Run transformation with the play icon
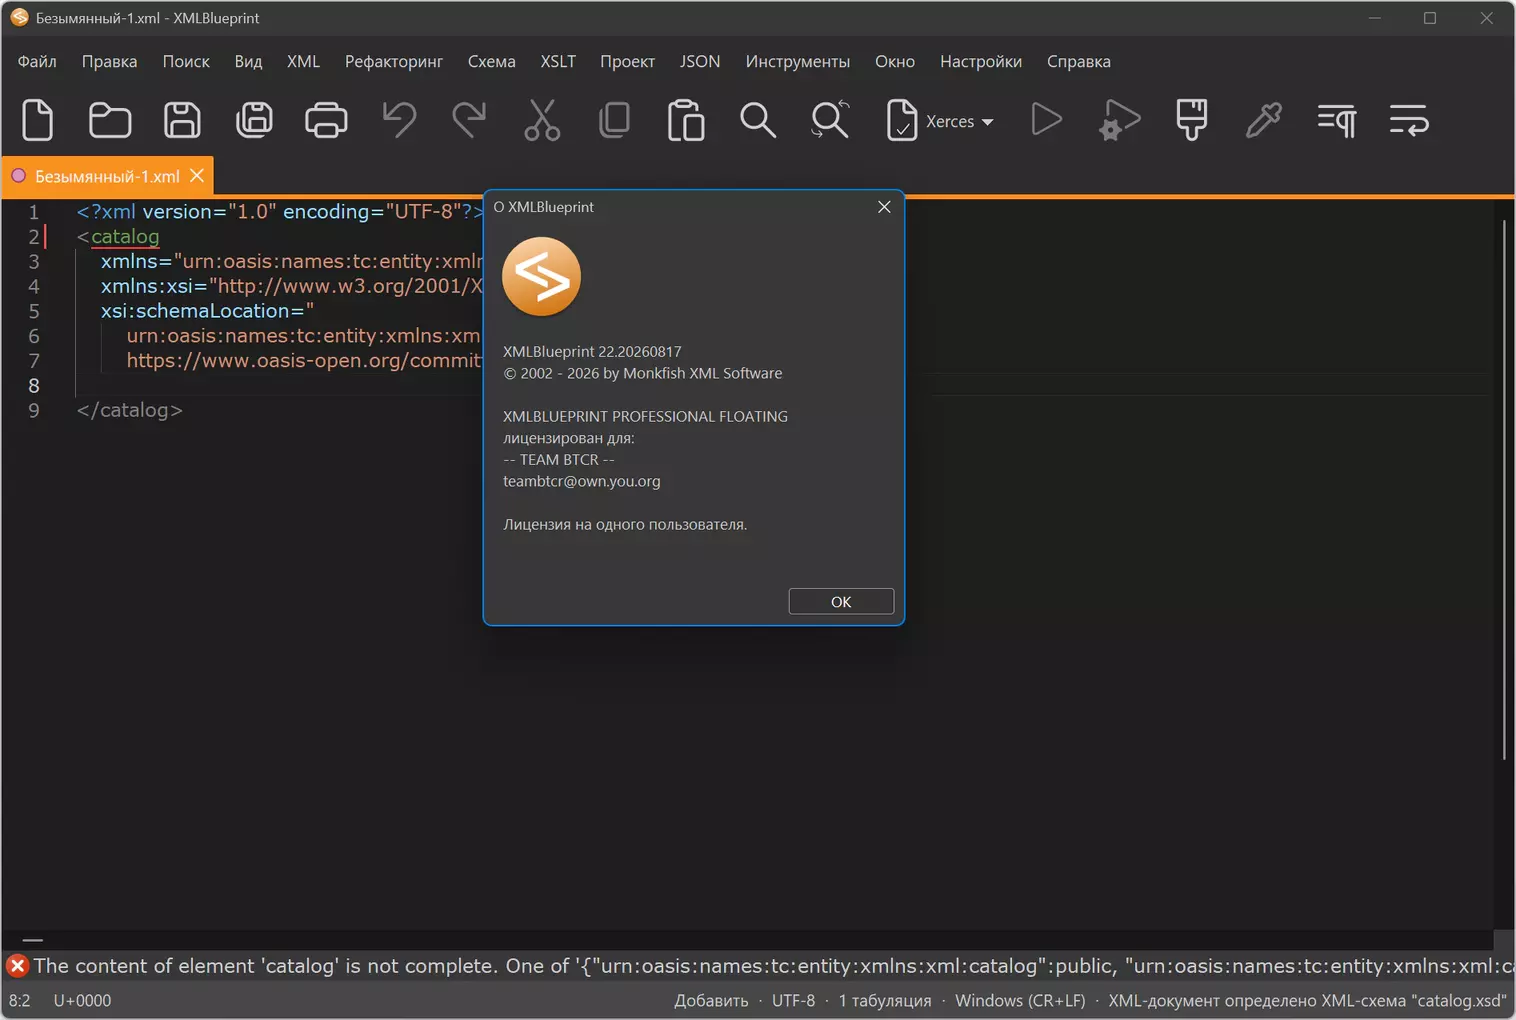The image size is (1516, 1020). pos(1046,120)
